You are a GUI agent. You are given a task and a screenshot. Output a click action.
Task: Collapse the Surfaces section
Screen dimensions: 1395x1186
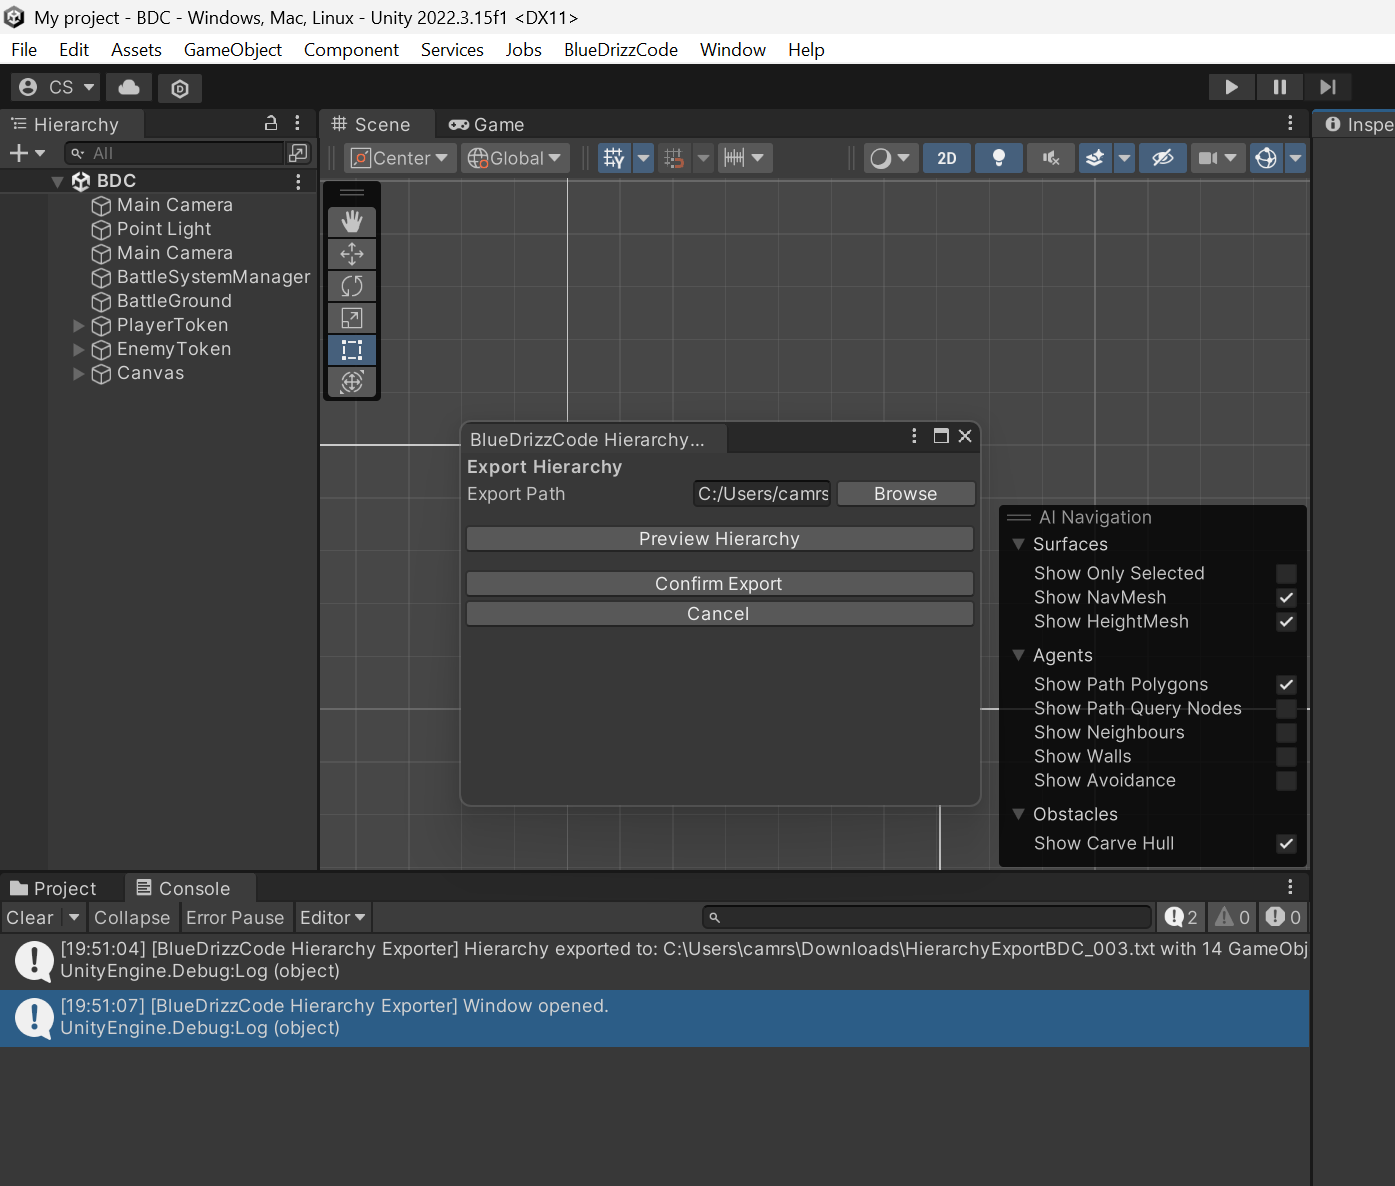coord(1018,544)
